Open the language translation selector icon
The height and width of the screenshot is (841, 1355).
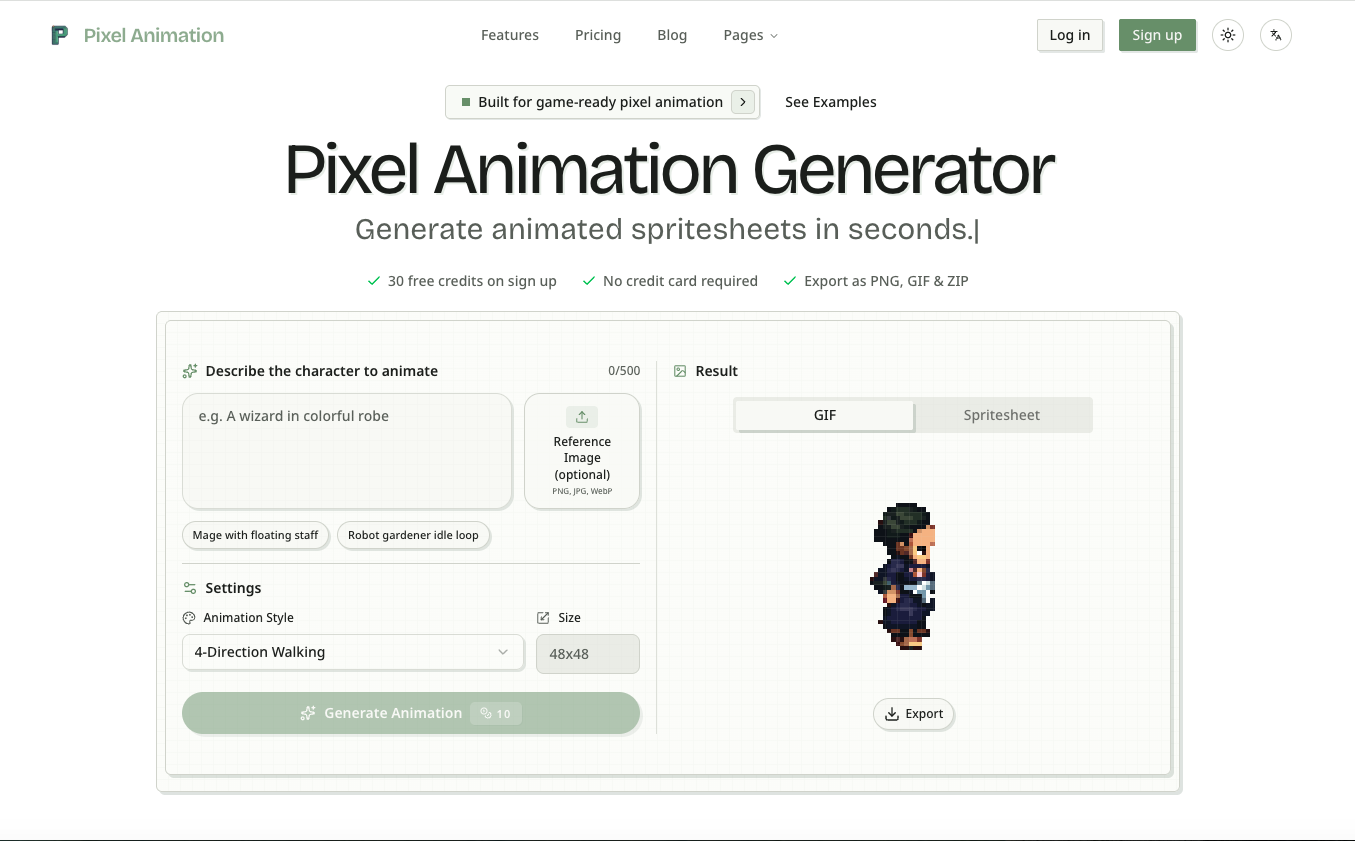tap(1276, 35)
